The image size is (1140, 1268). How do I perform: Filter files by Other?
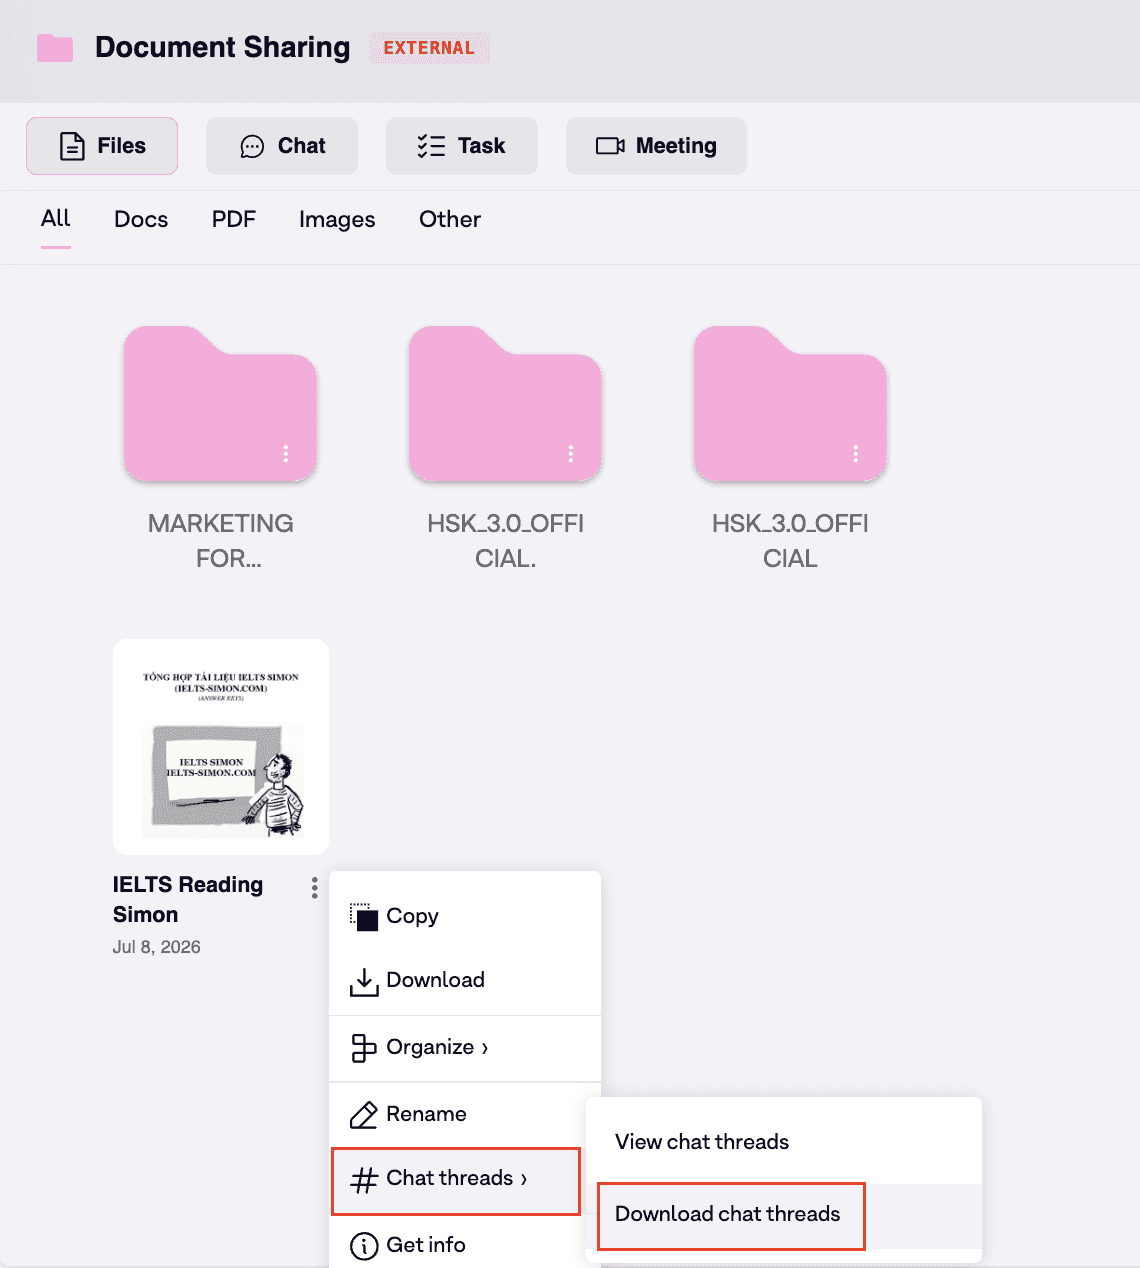(450, 219)
